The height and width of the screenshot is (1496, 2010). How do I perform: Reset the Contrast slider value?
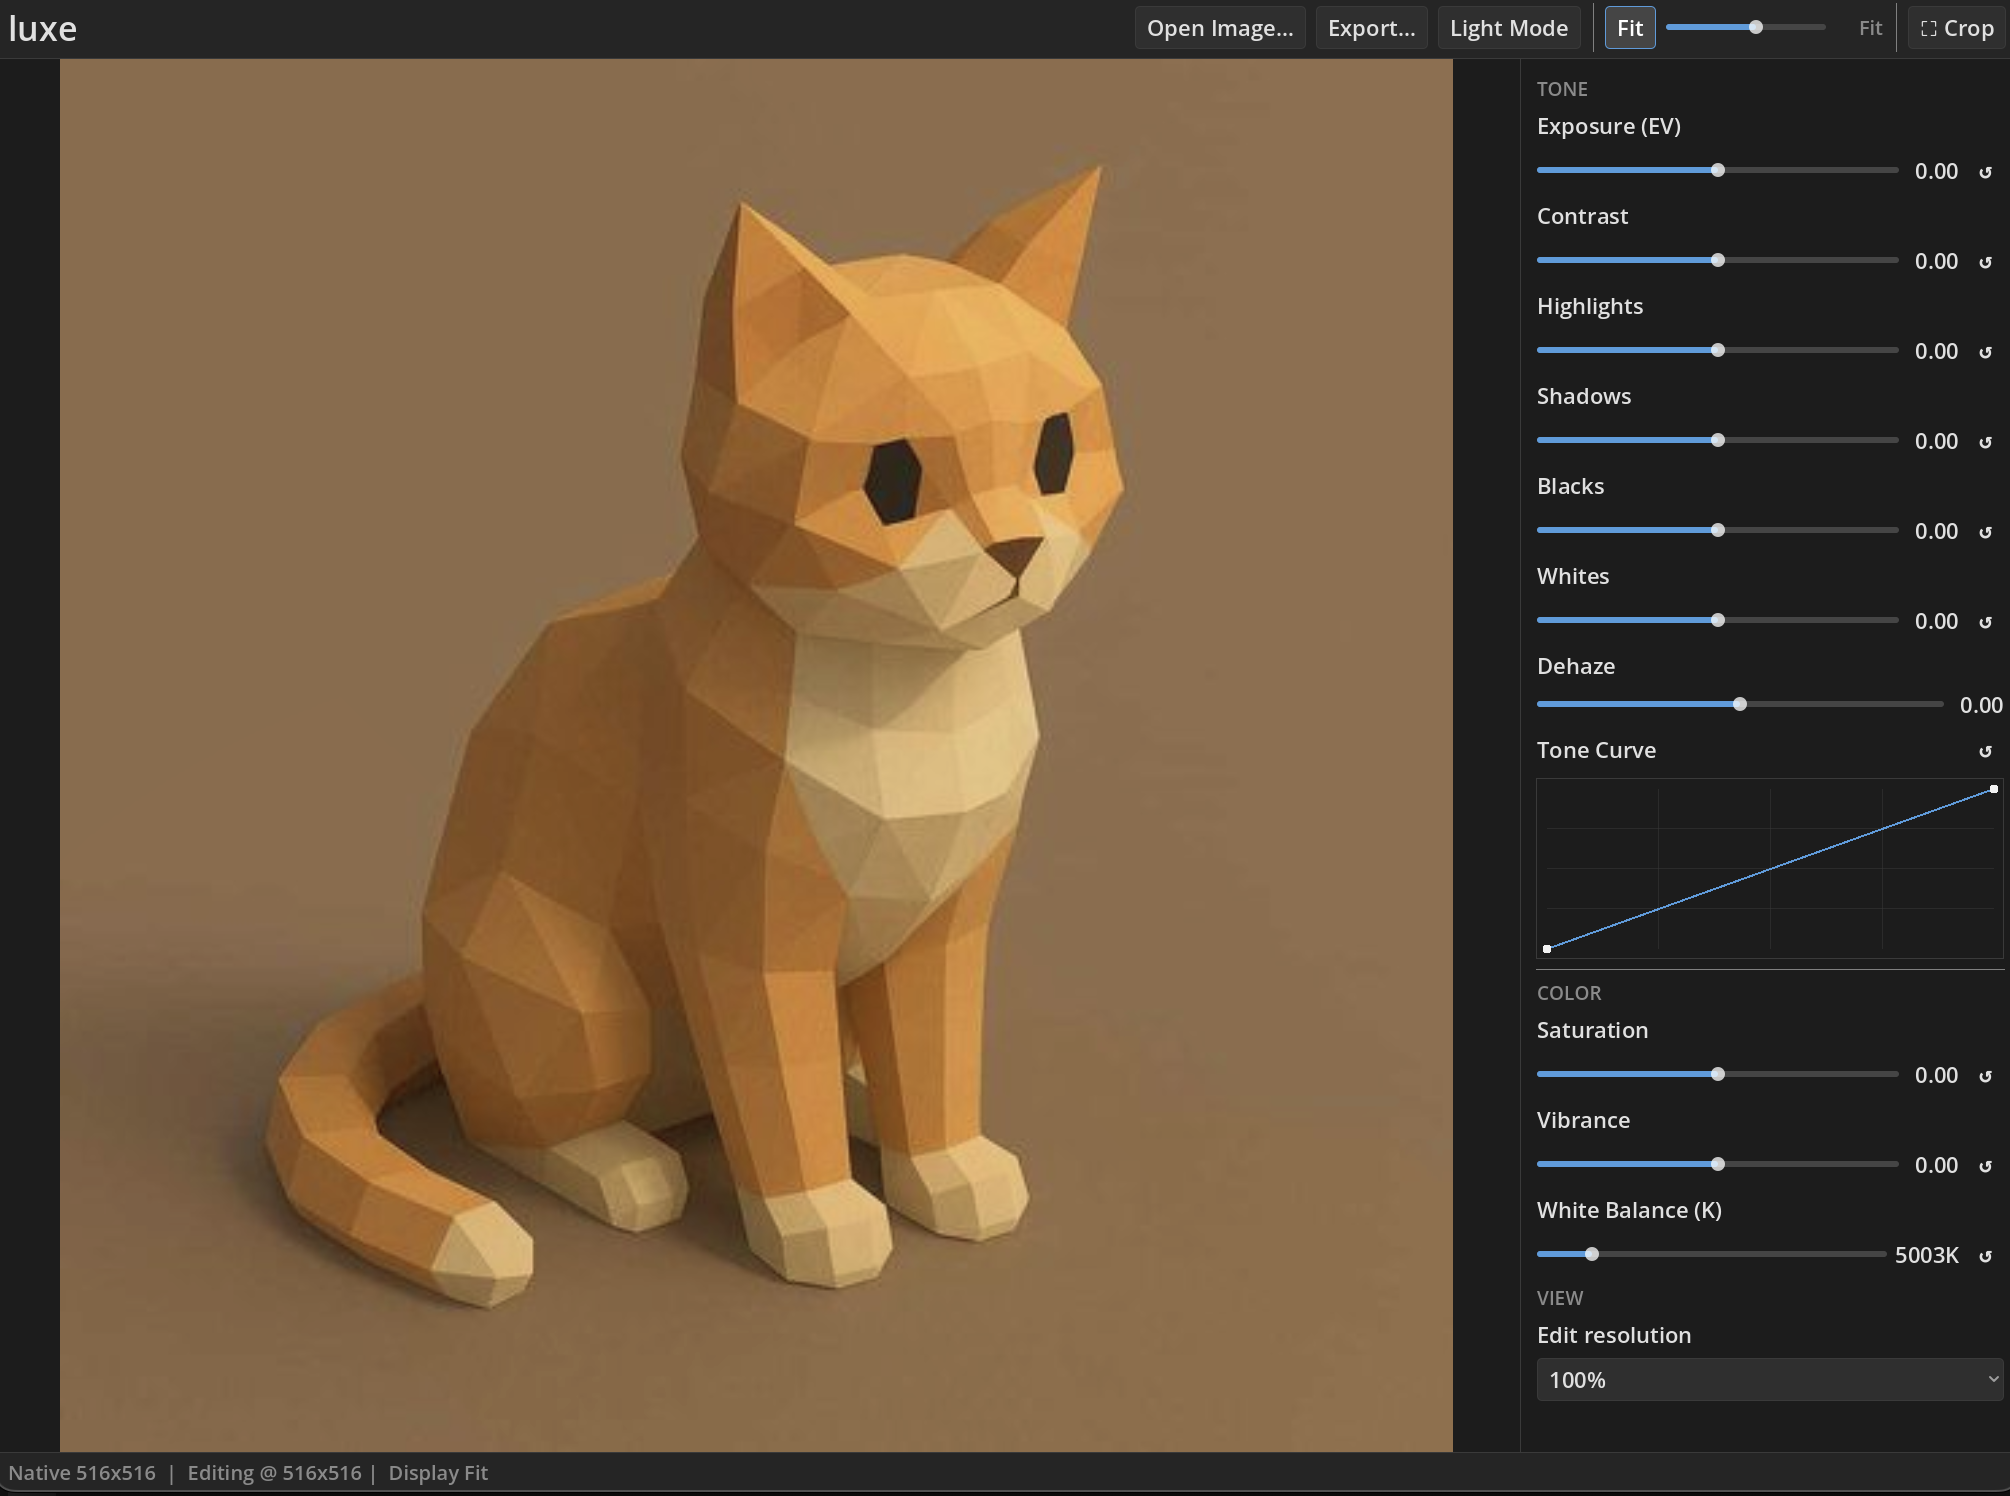pos(1986,262)
